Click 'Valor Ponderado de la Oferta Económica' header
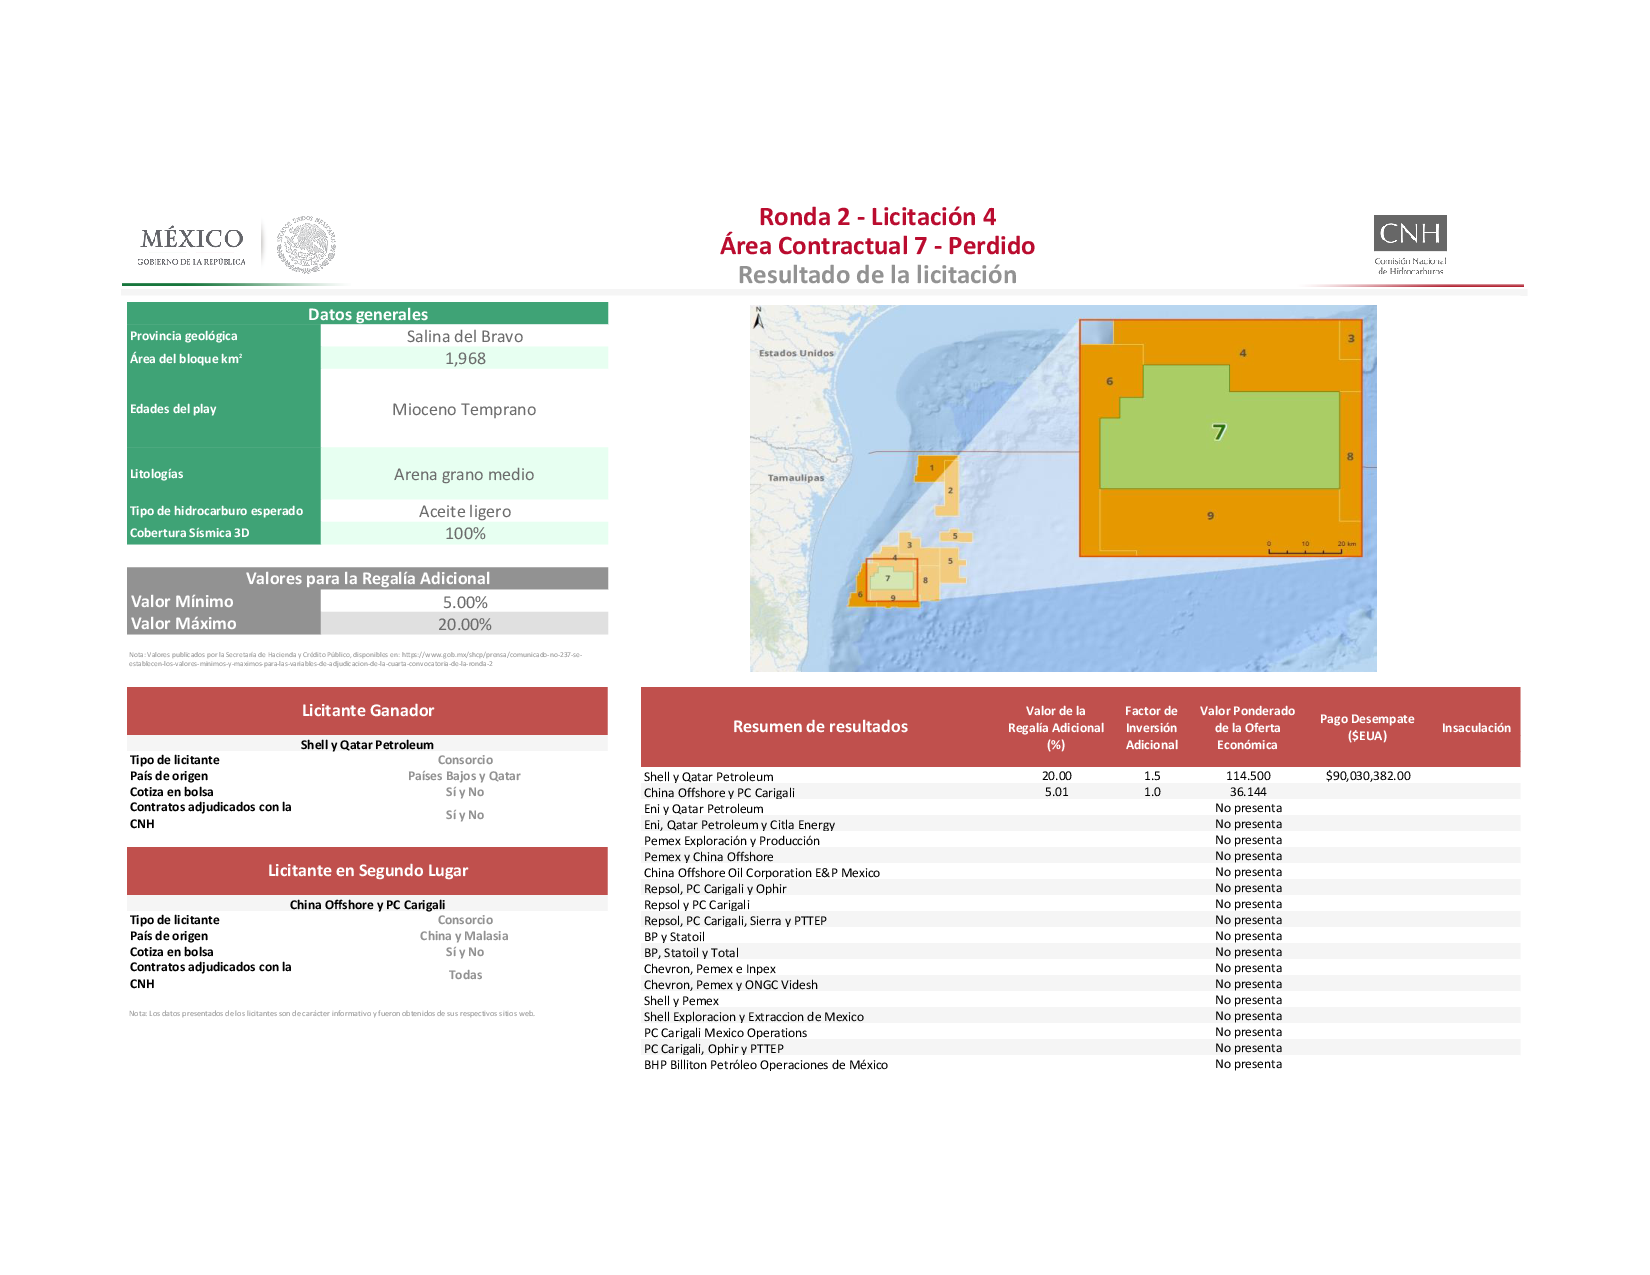The height and width of the screenshot is (1275, 1650). 1247,728
